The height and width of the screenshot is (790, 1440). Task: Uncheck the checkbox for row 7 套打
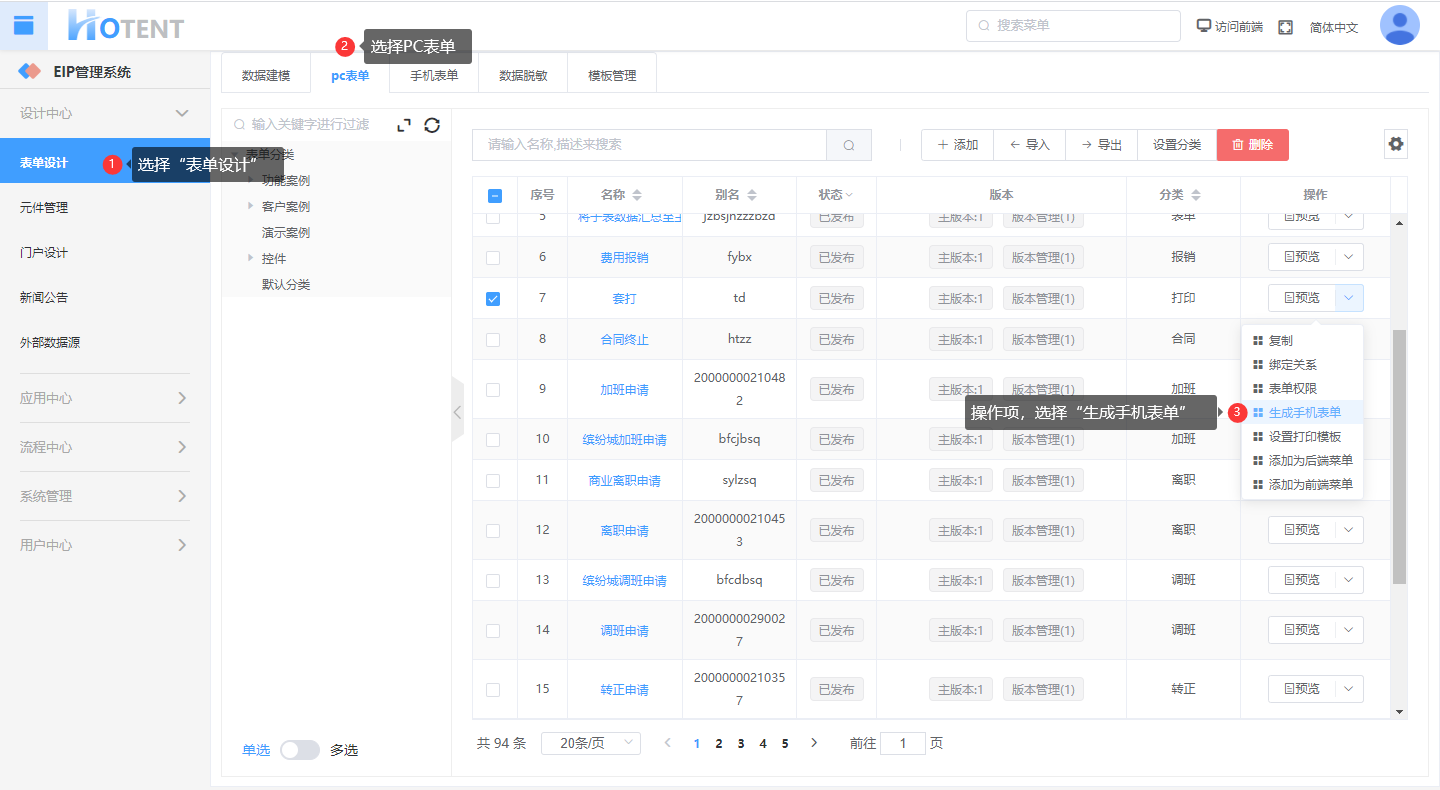pyautogui.click(x=493, y=298)
